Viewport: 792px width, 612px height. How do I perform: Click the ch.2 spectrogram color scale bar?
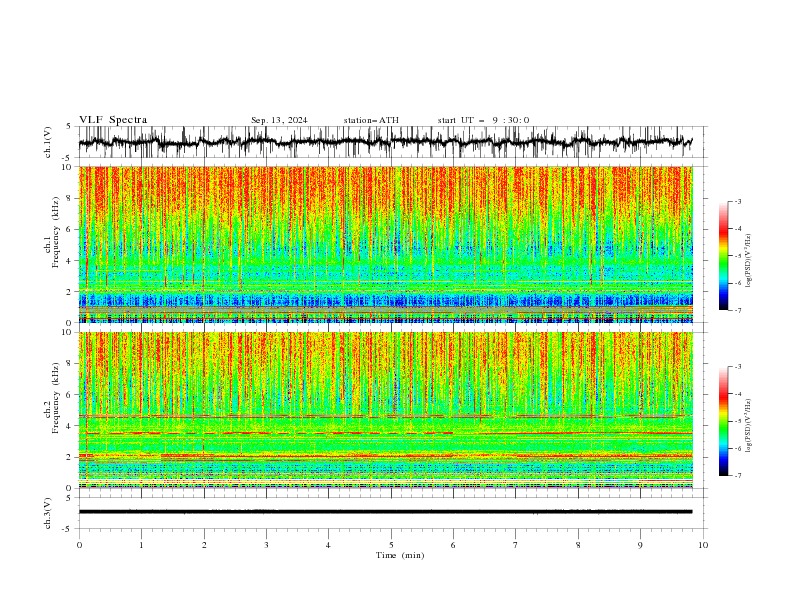click(x=724, y=421)
